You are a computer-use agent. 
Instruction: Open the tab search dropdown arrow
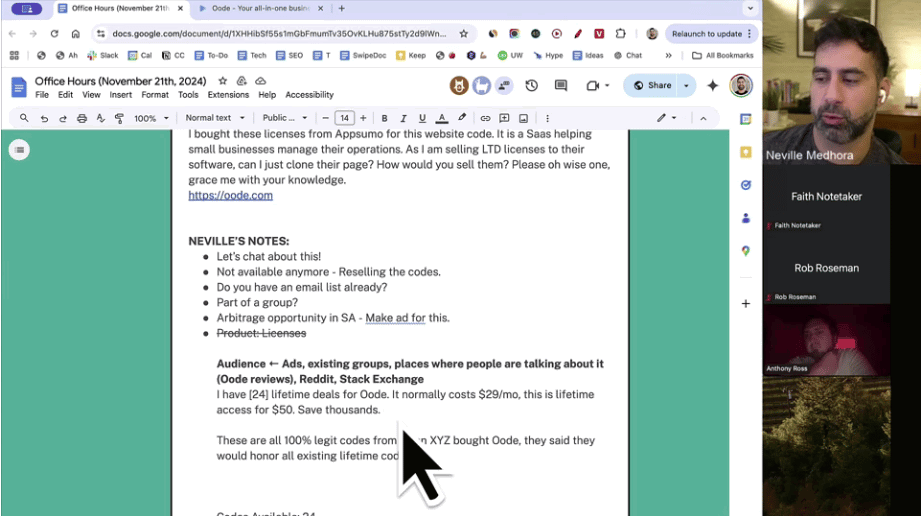pos(750,8)
